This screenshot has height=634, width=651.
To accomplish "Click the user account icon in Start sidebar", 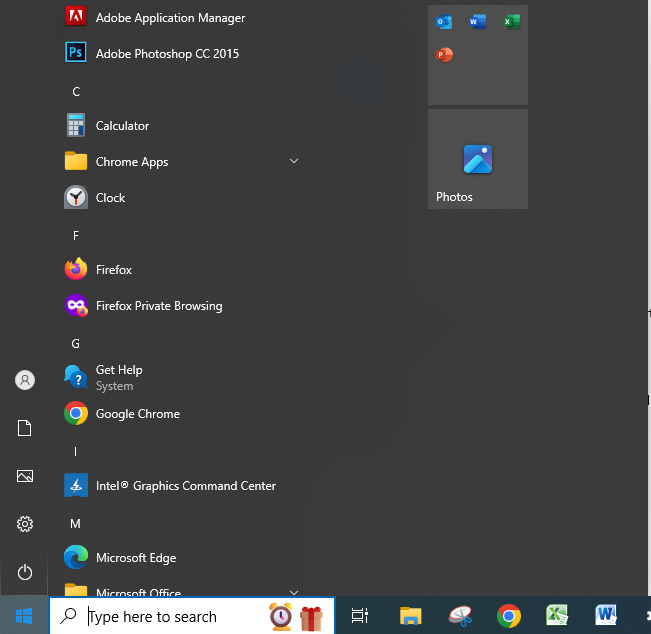I will click(25, 380).
